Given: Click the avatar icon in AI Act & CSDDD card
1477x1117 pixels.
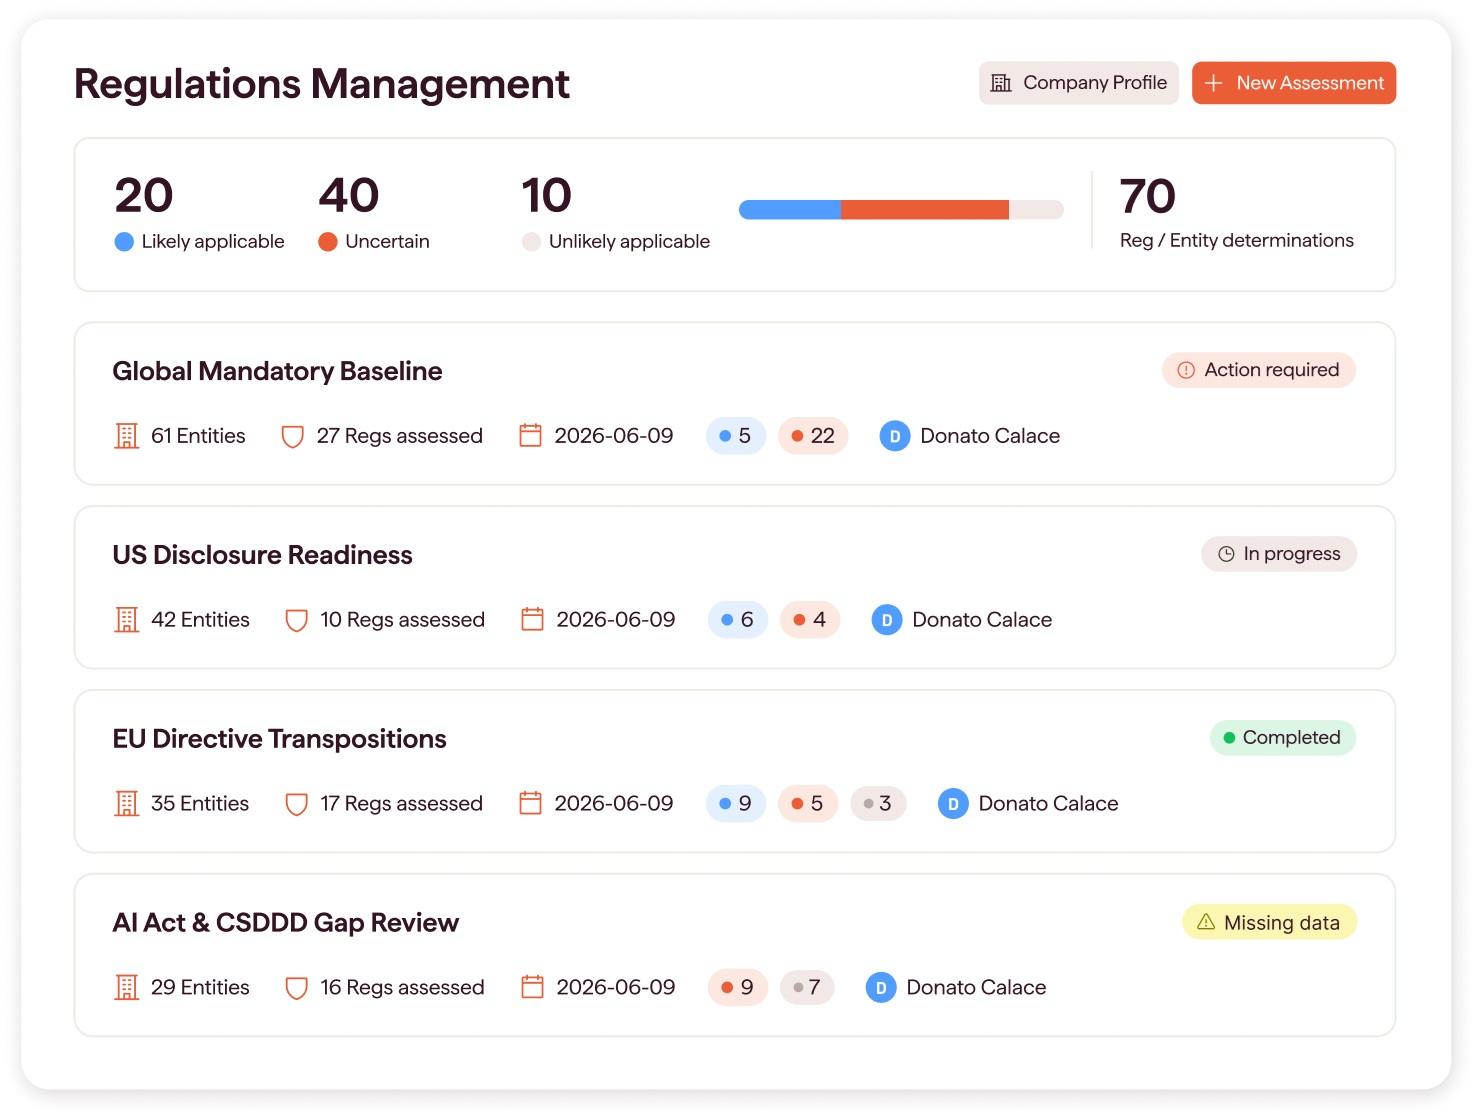Looking at the screenshot, I should coord(881,988).
